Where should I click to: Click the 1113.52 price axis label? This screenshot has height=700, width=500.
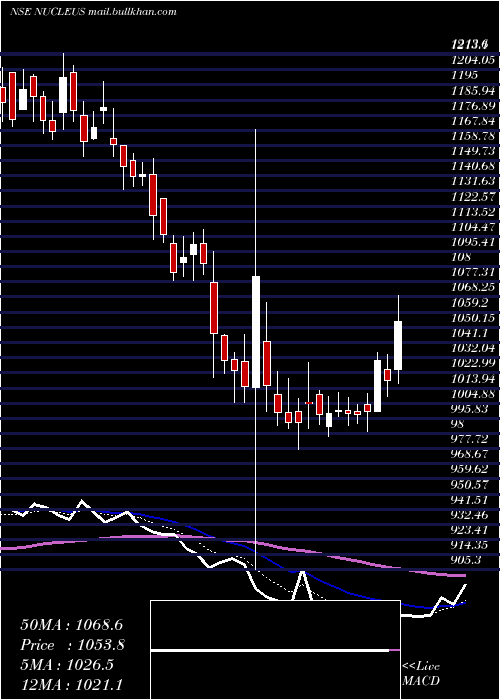473,212
